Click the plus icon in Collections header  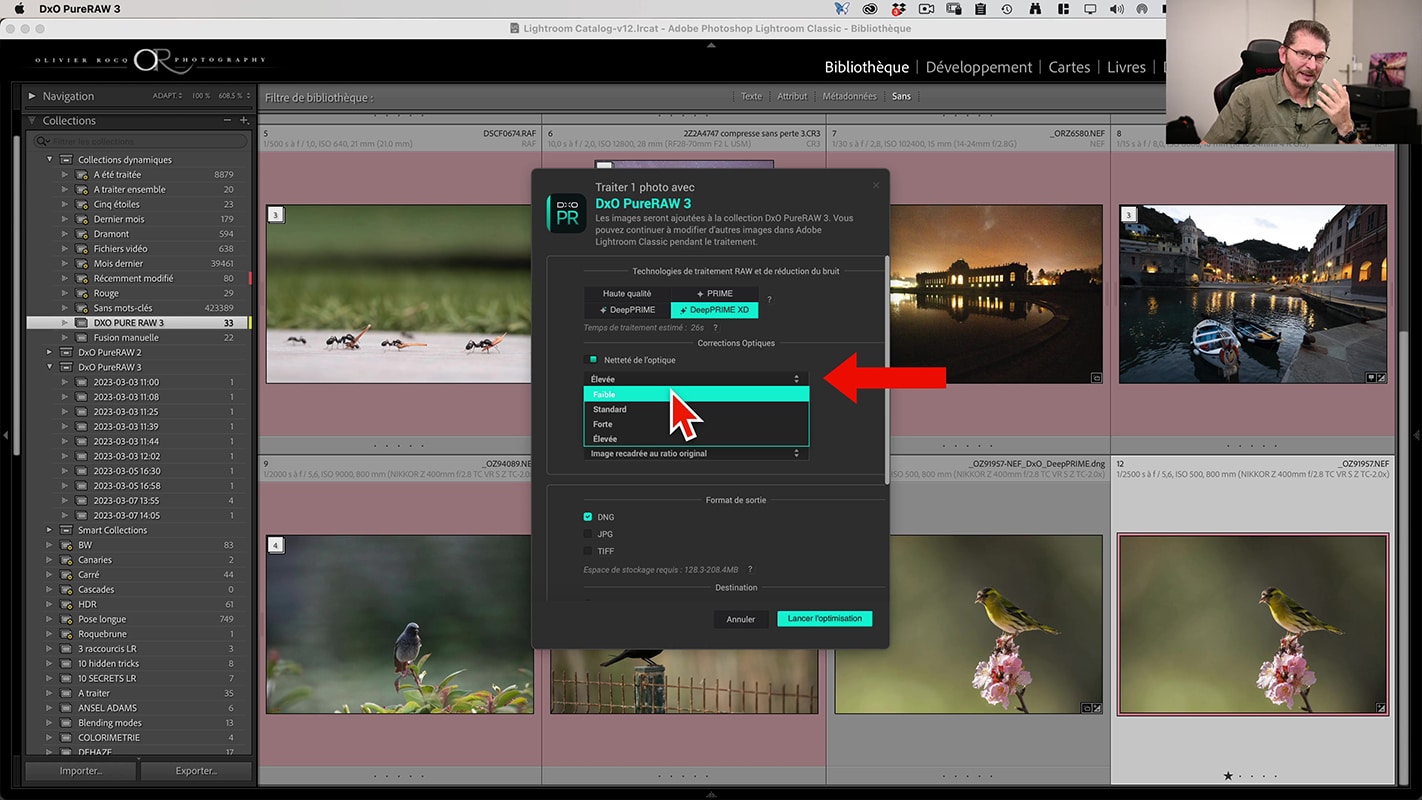pos(244,120)
